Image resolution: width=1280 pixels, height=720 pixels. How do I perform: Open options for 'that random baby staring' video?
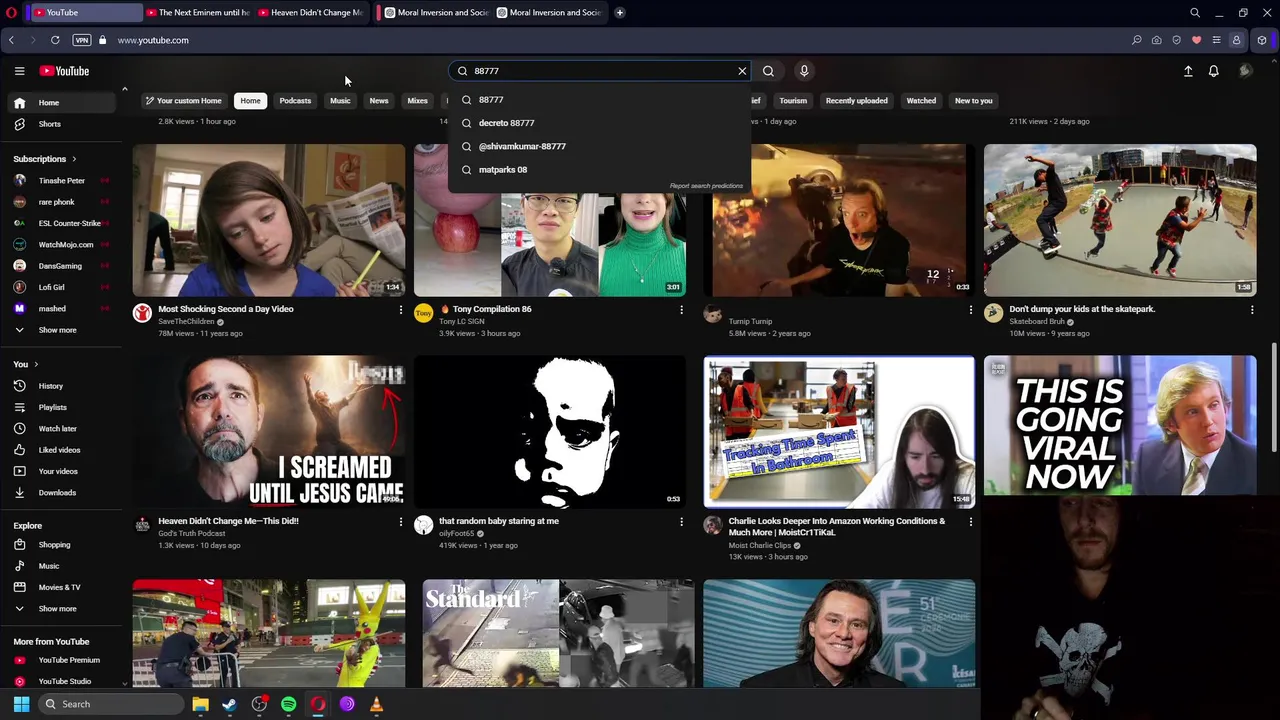point(681,522)
